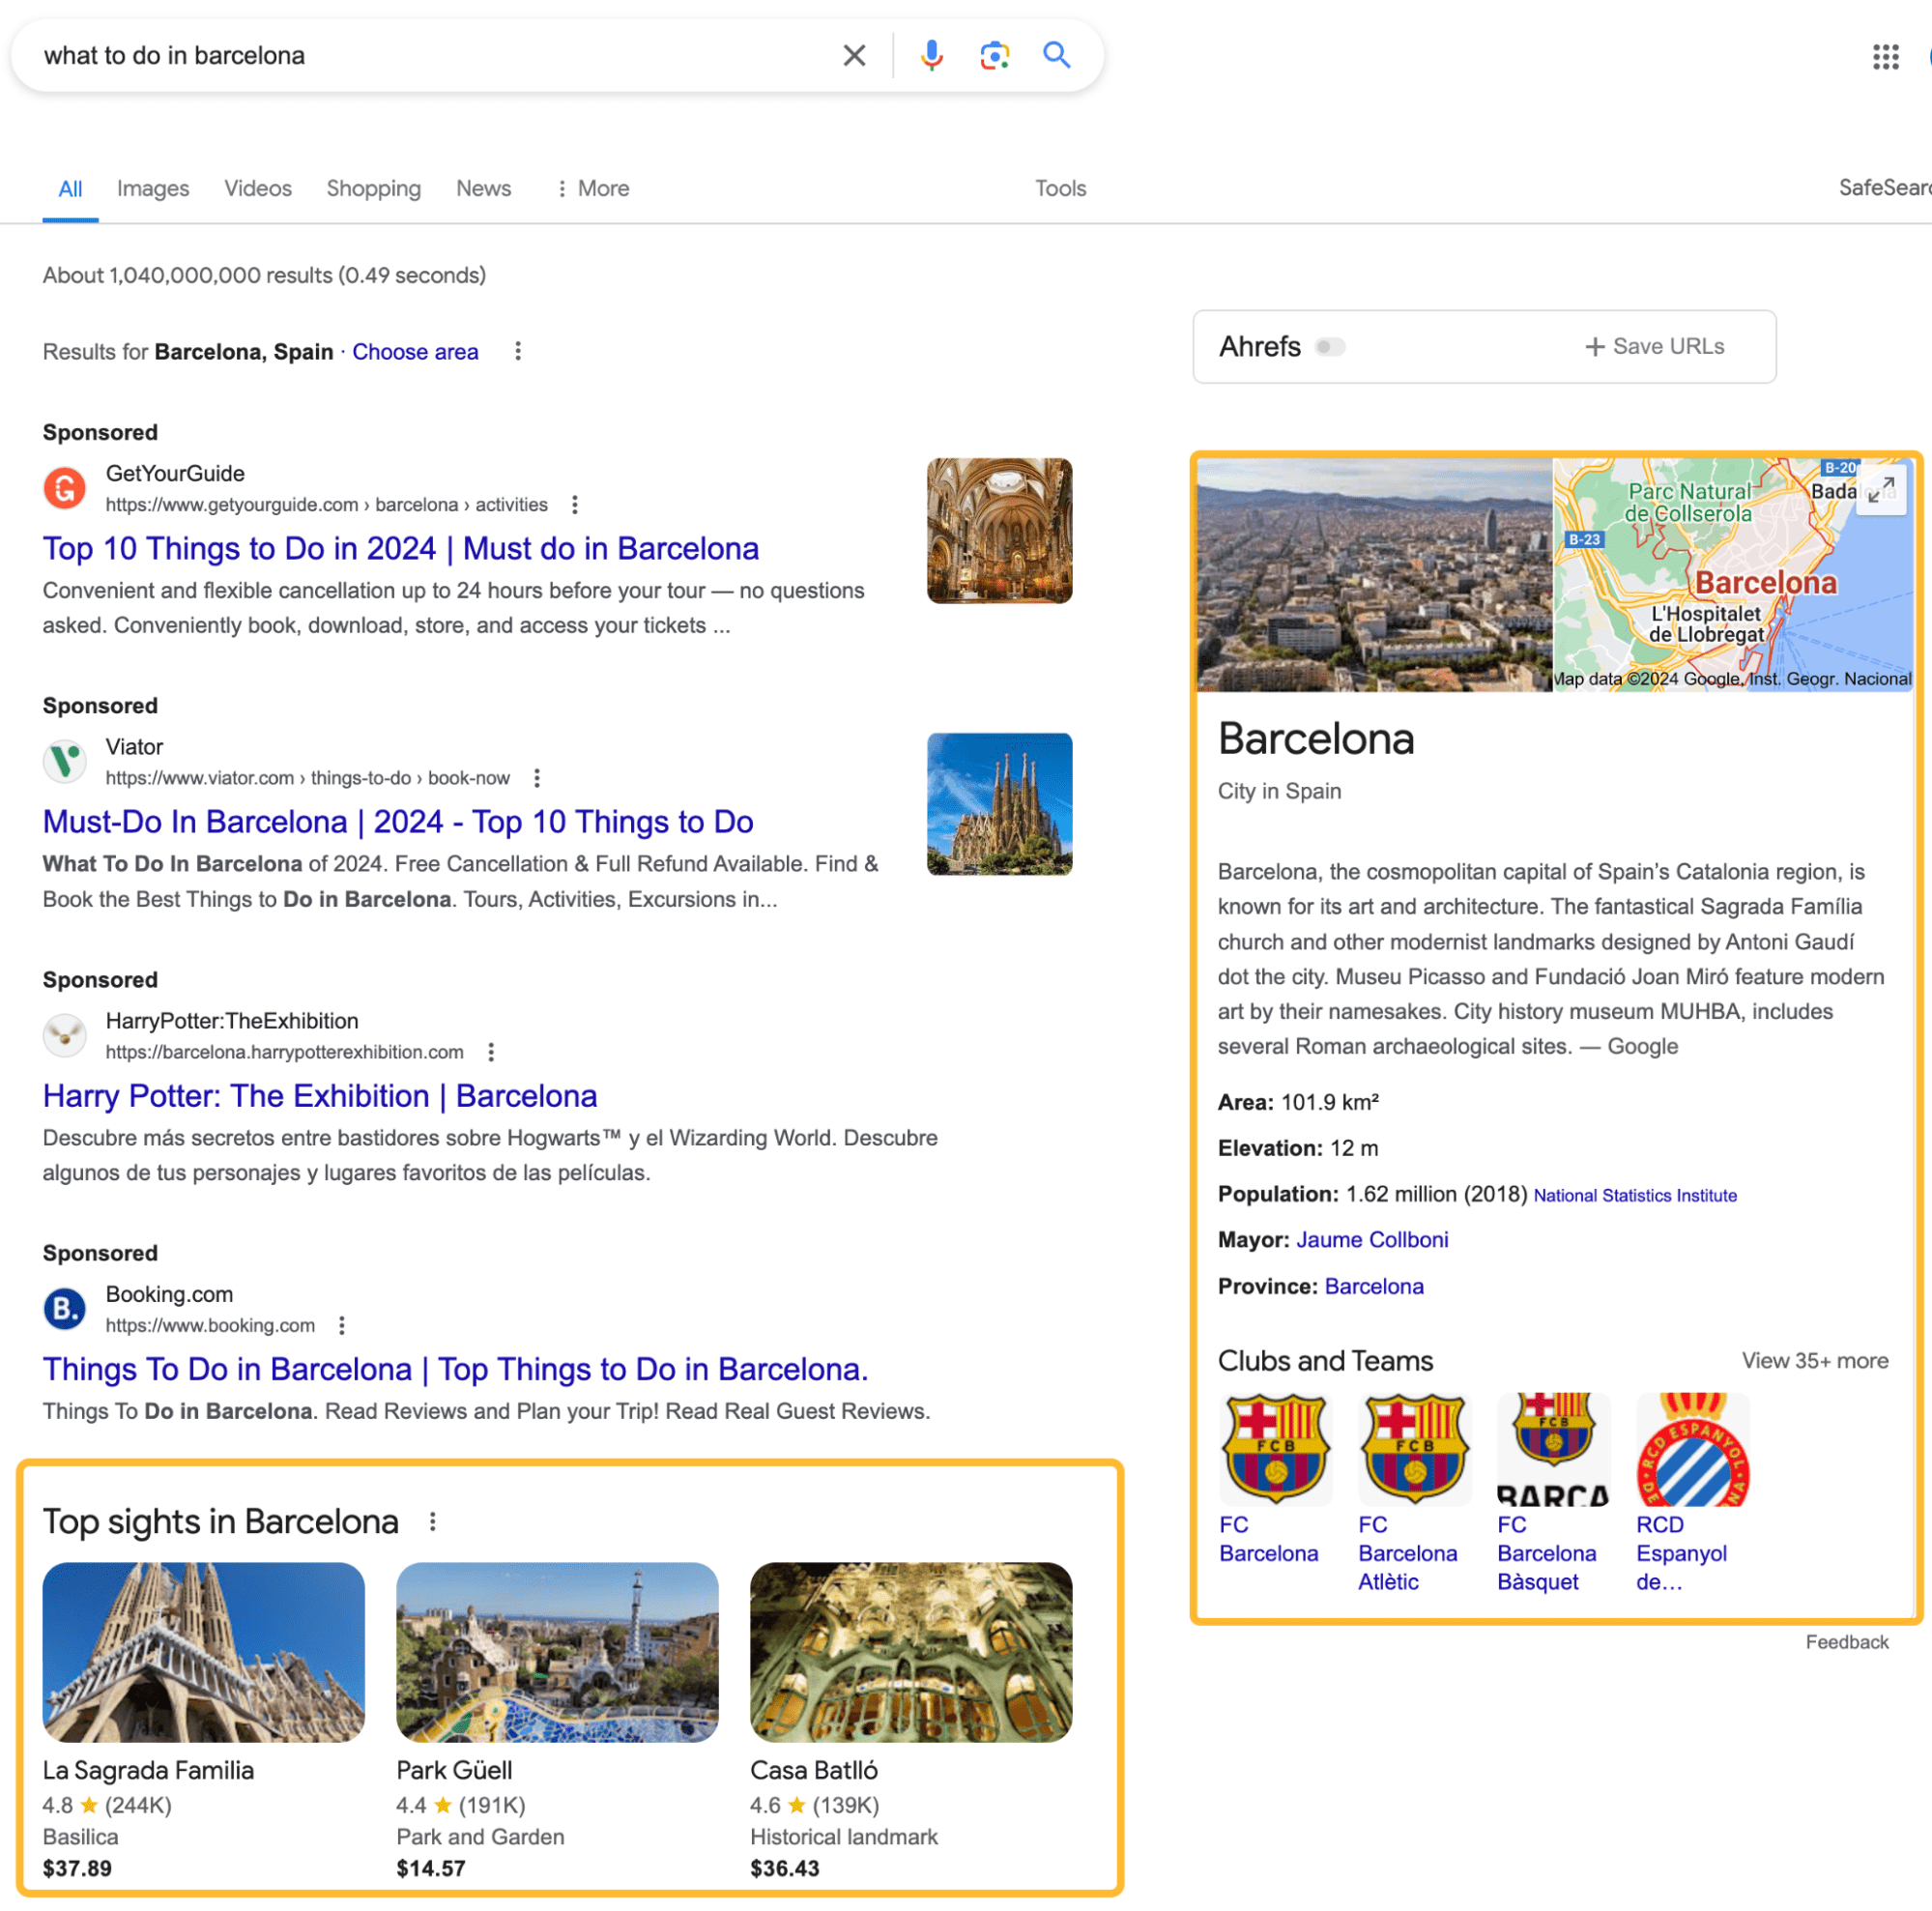Open the Choose area link
Screen dimensions: 1932x1911
415,352
